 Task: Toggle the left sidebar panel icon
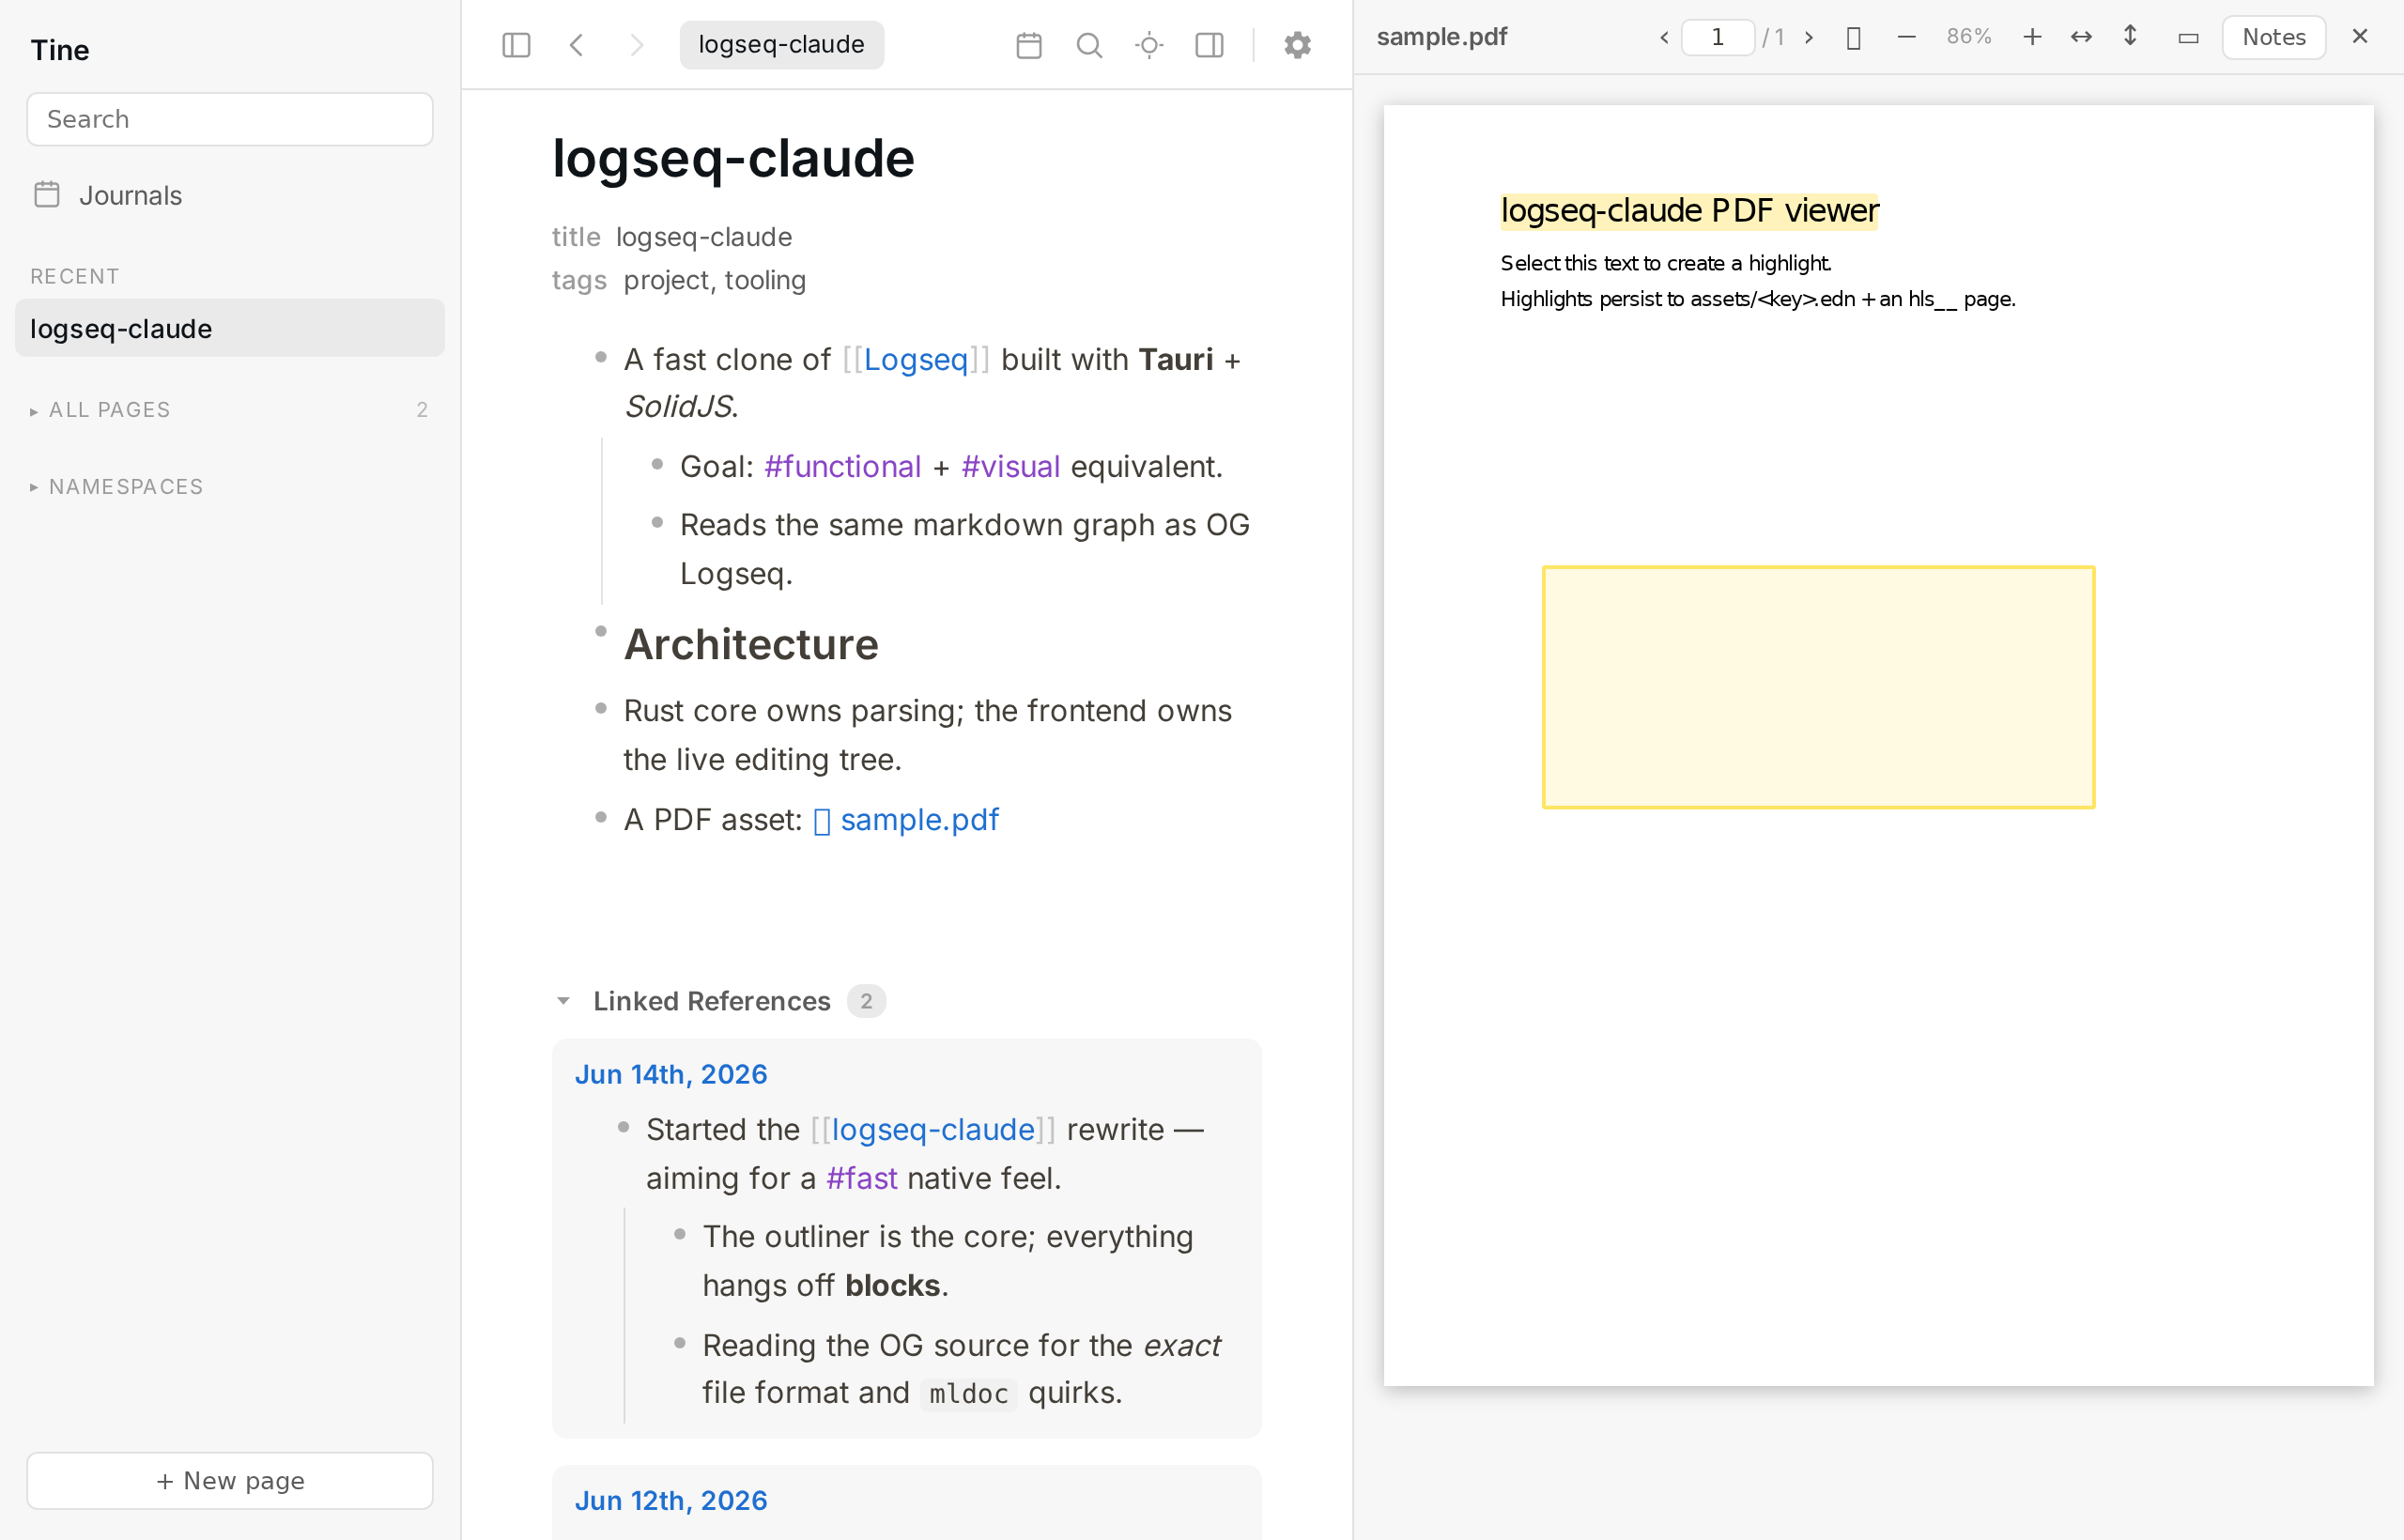(516, 45)
